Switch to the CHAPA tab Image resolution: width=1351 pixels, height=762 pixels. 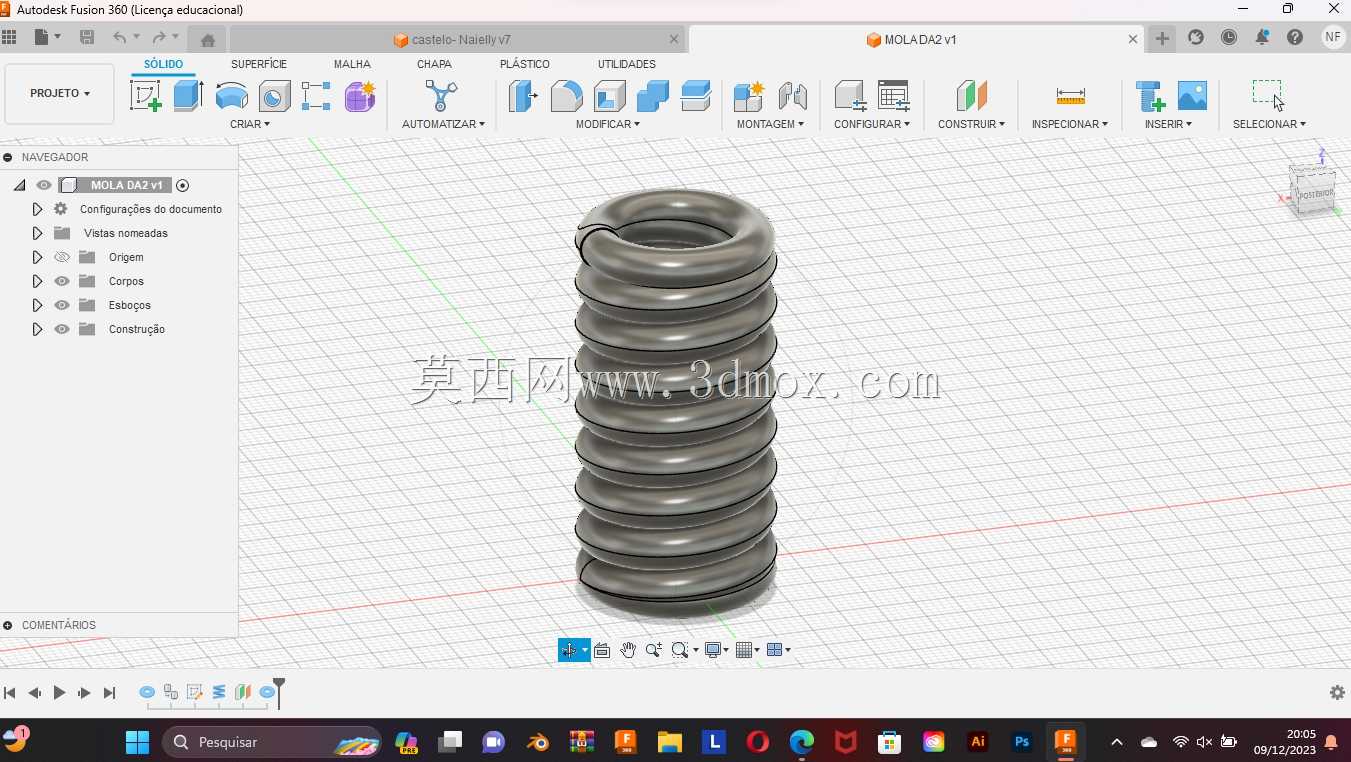click(434, 64)
